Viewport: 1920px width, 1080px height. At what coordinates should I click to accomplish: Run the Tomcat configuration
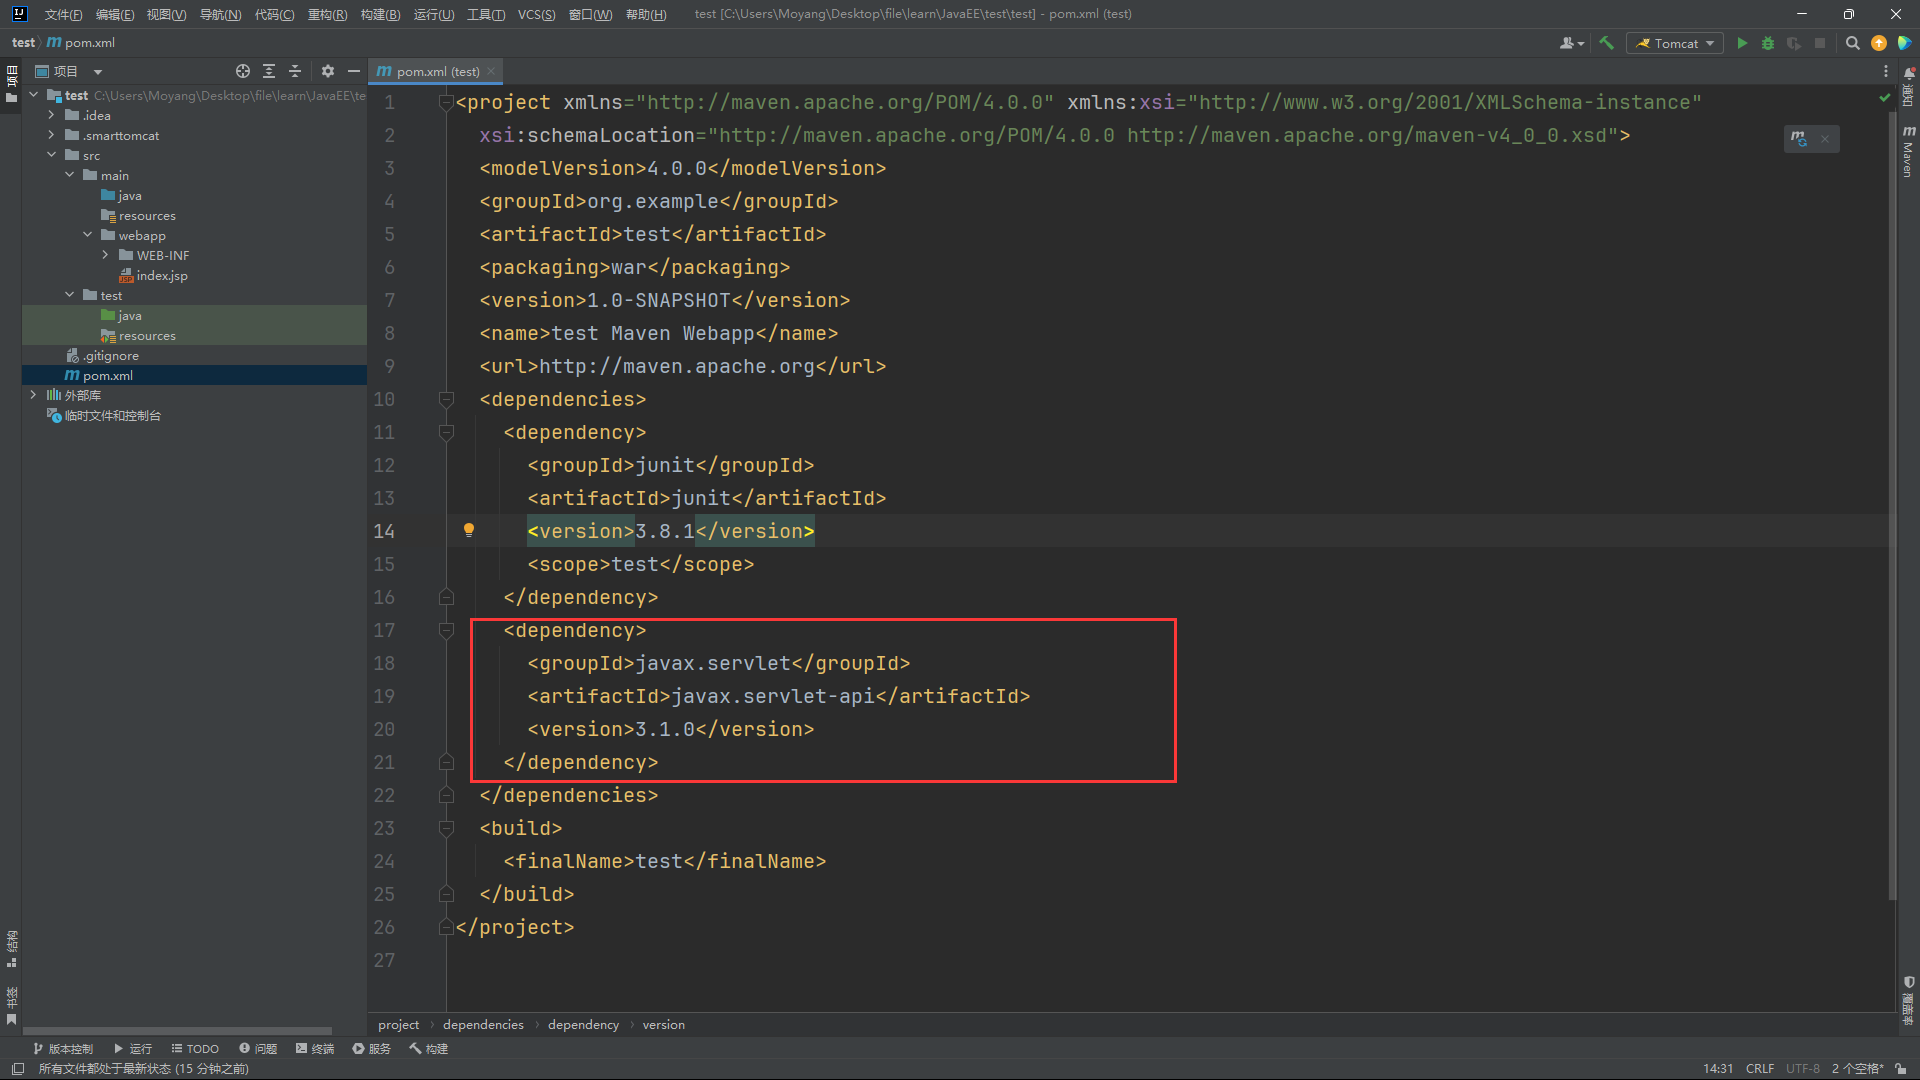(x=1742, y=43)
